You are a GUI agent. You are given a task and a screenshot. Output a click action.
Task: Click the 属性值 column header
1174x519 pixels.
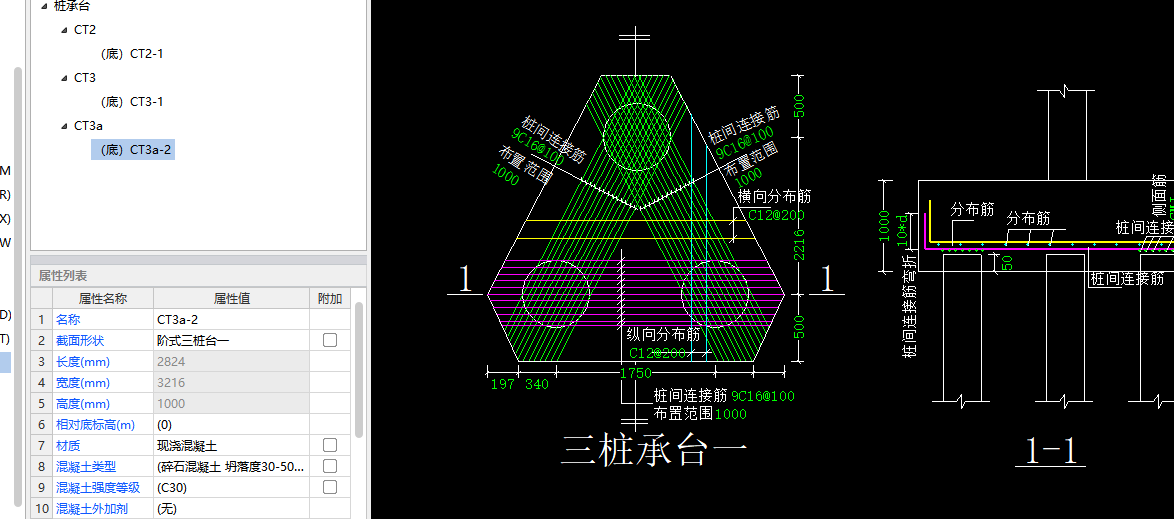coord(231,298)
